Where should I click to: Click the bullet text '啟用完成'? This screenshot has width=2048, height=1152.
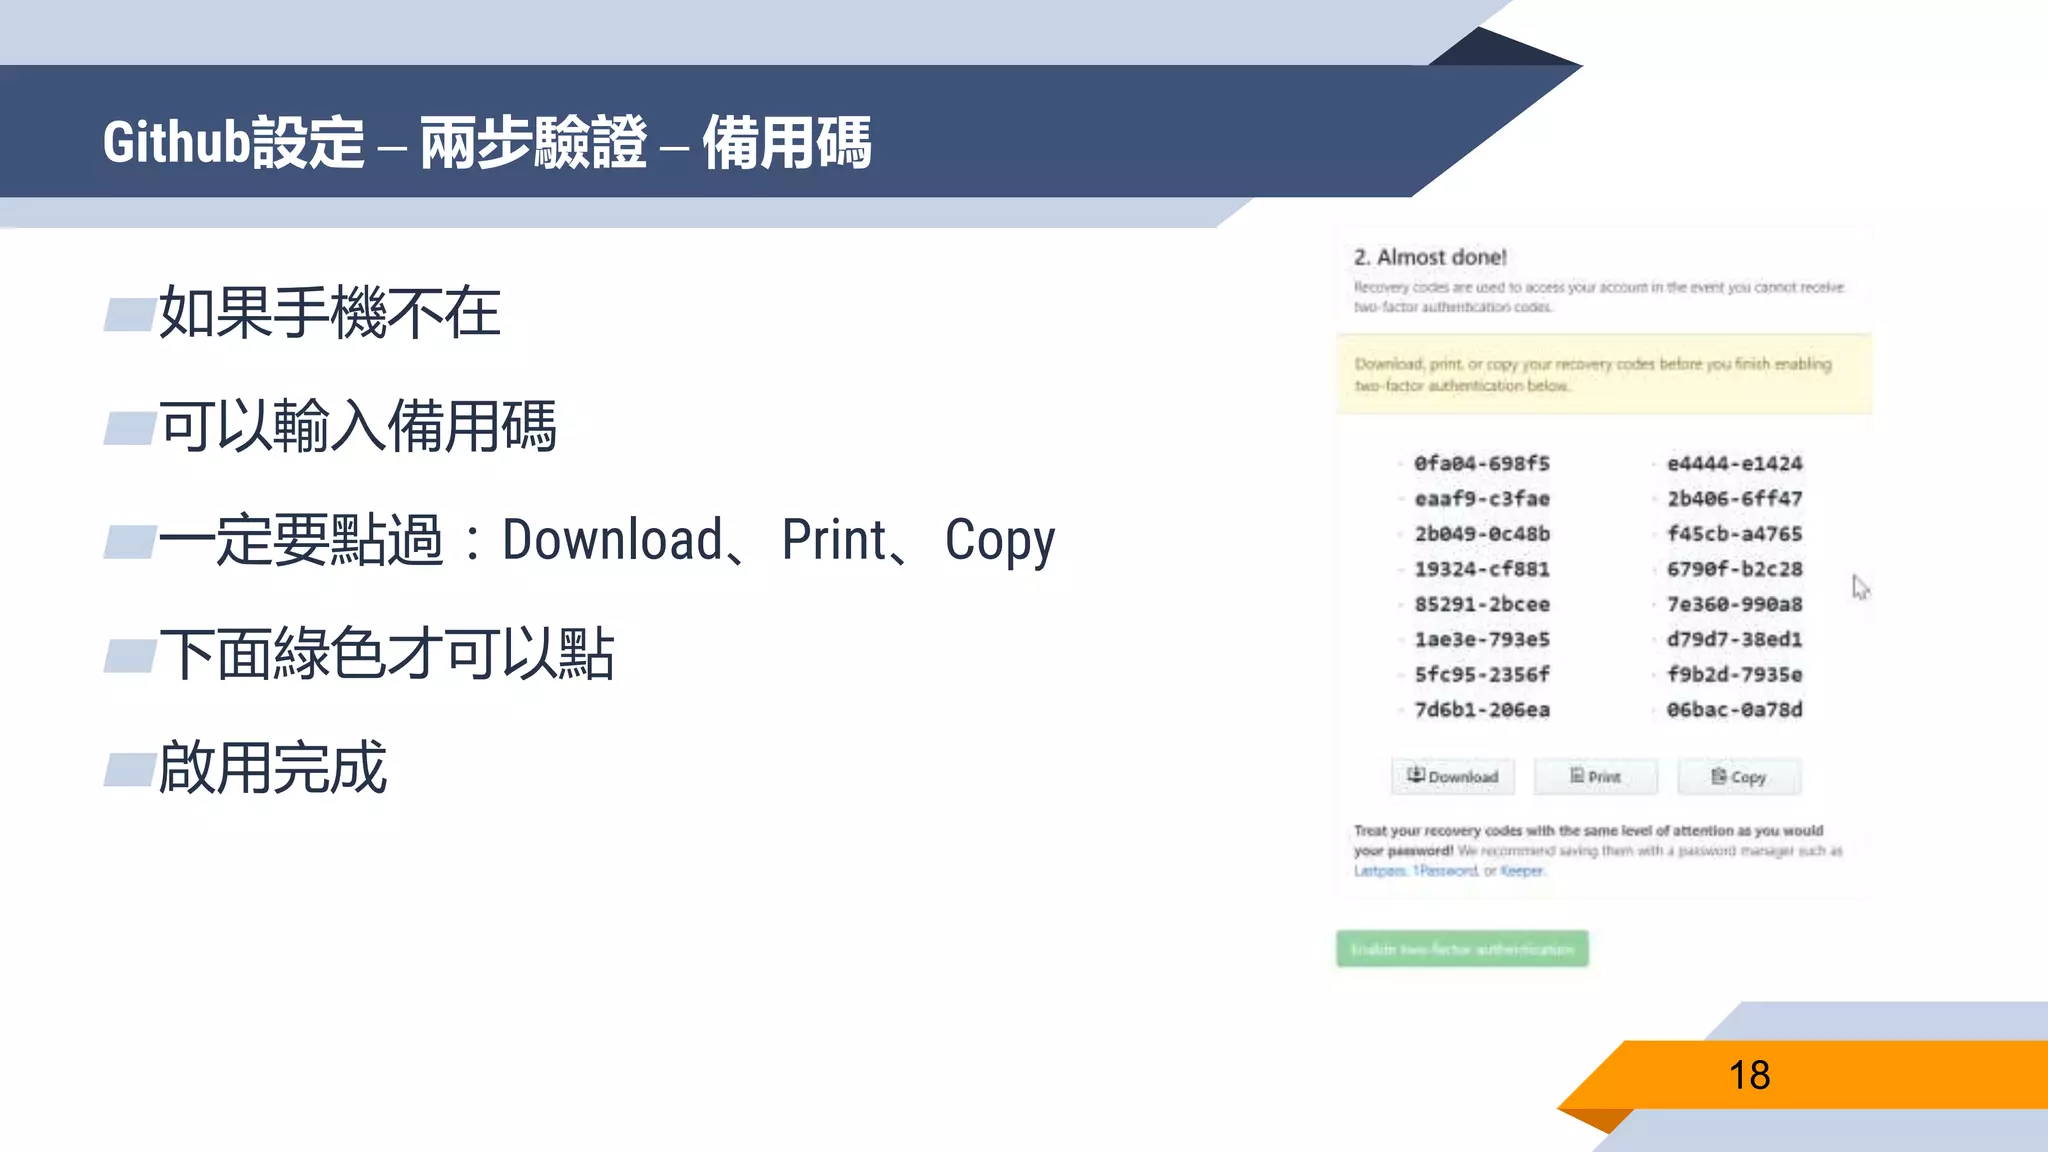coord(272,768)
